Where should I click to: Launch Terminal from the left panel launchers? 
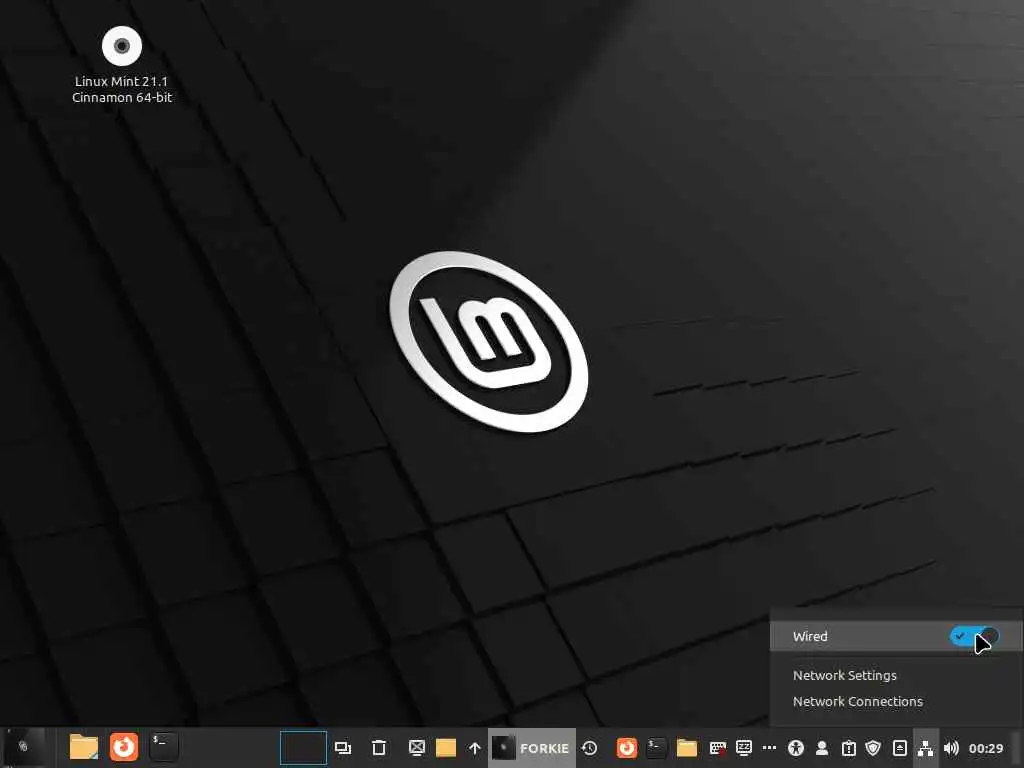click(163, 746)
